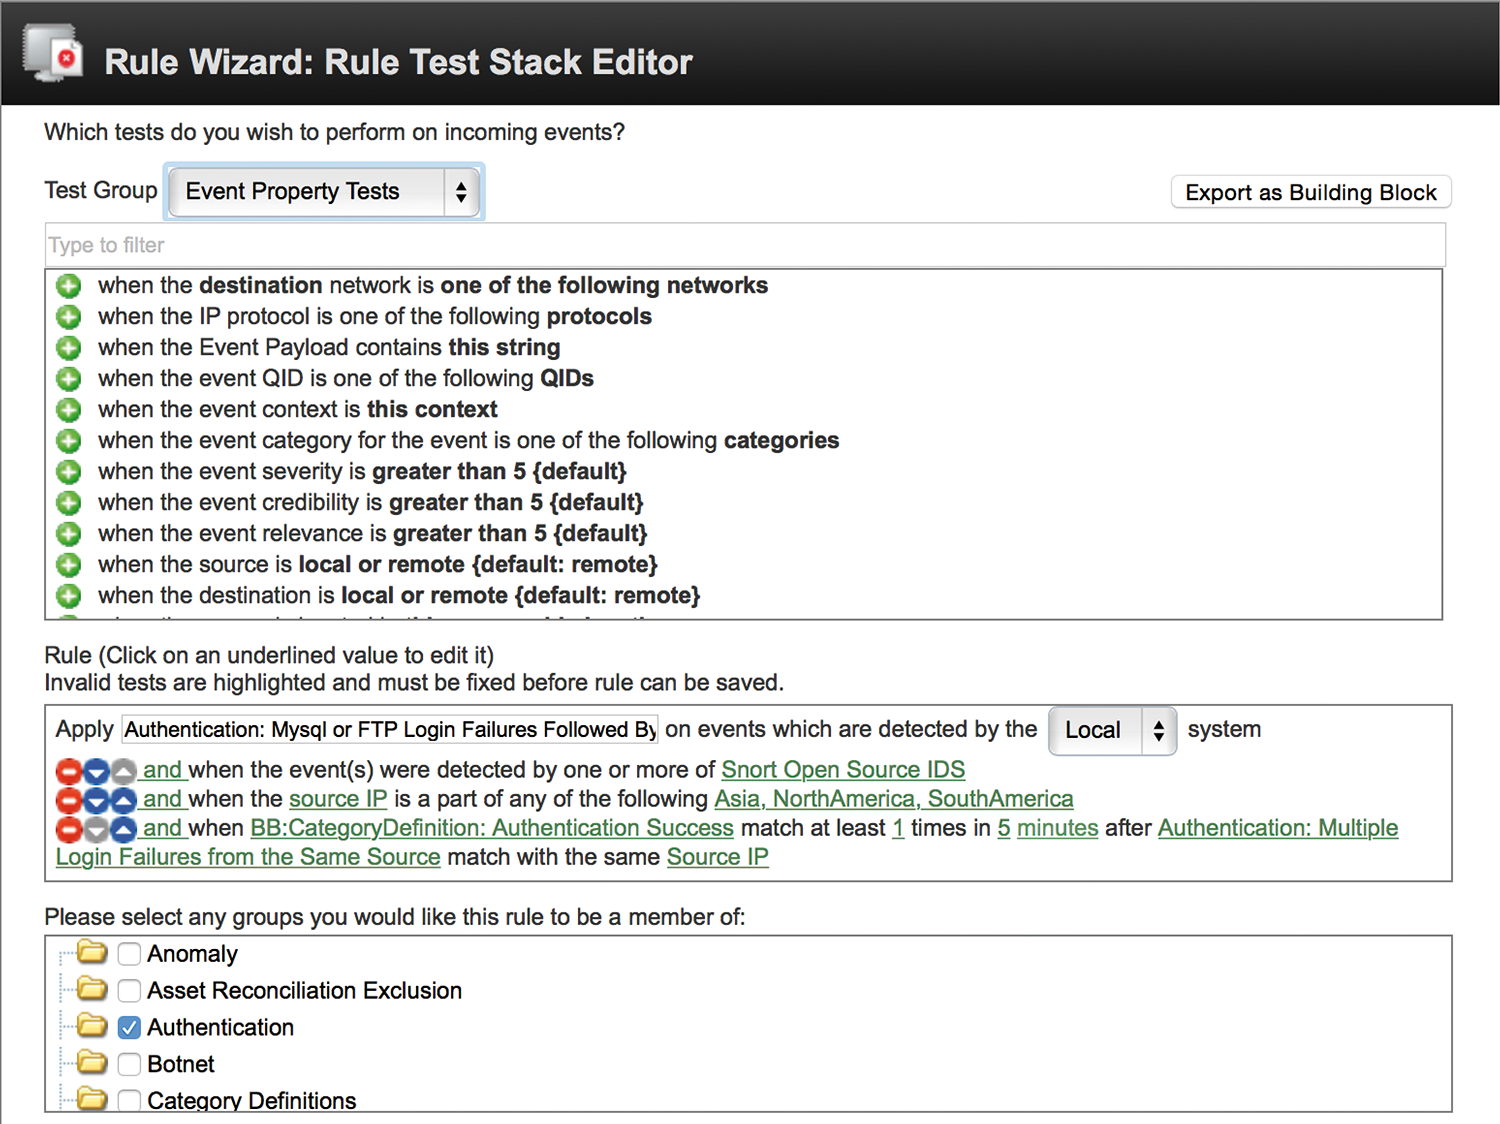Image resolution: width=1500 pixels, height=1124 pixels.
Task: Click the folder icon beside Botnet
Action: click(x=92, y=1063)
